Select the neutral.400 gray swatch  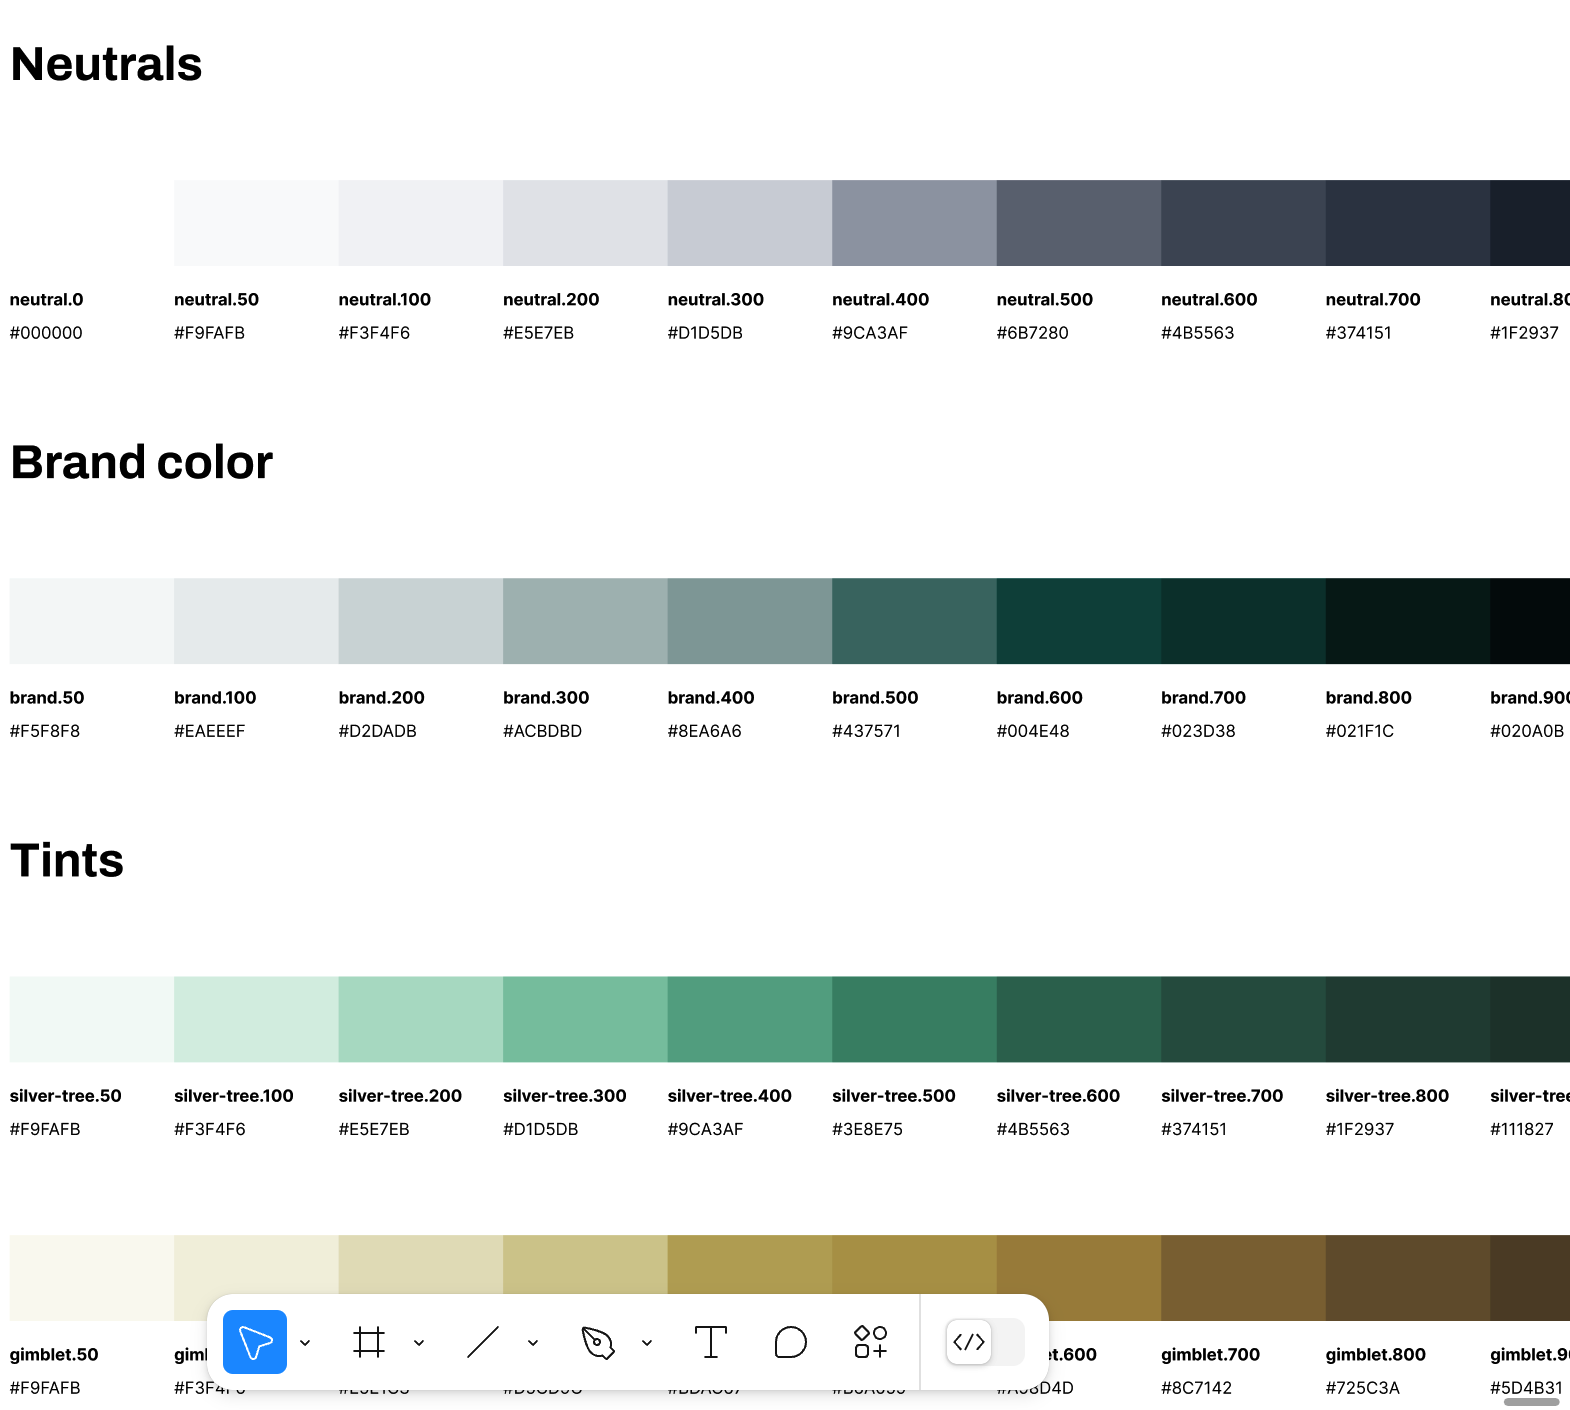click(x=914, y=223)
